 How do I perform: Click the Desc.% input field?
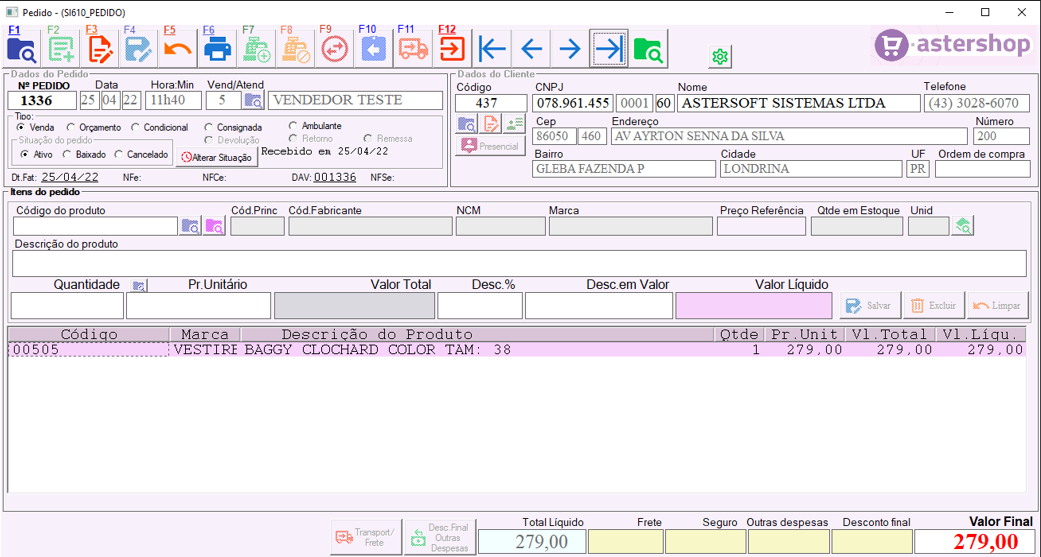[x=479, y=305]
